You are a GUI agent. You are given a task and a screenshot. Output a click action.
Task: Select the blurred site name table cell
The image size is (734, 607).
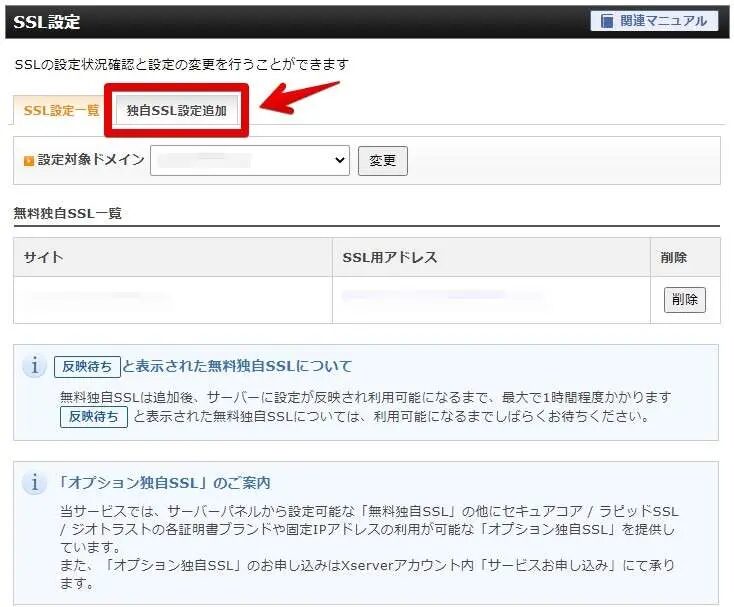pos(100,298)
